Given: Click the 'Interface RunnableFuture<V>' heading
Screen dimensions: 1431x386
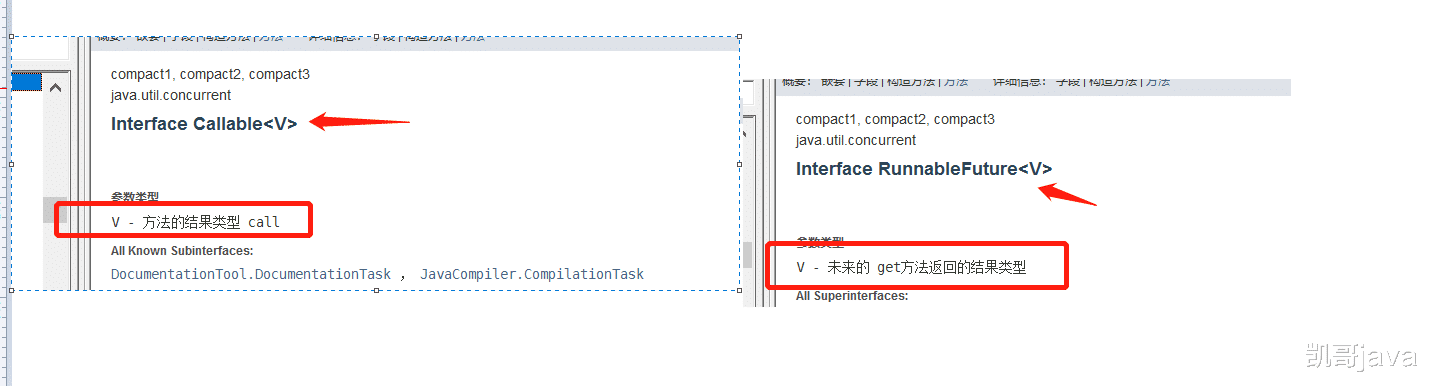Looking at the screenshot, I should 924,169.
